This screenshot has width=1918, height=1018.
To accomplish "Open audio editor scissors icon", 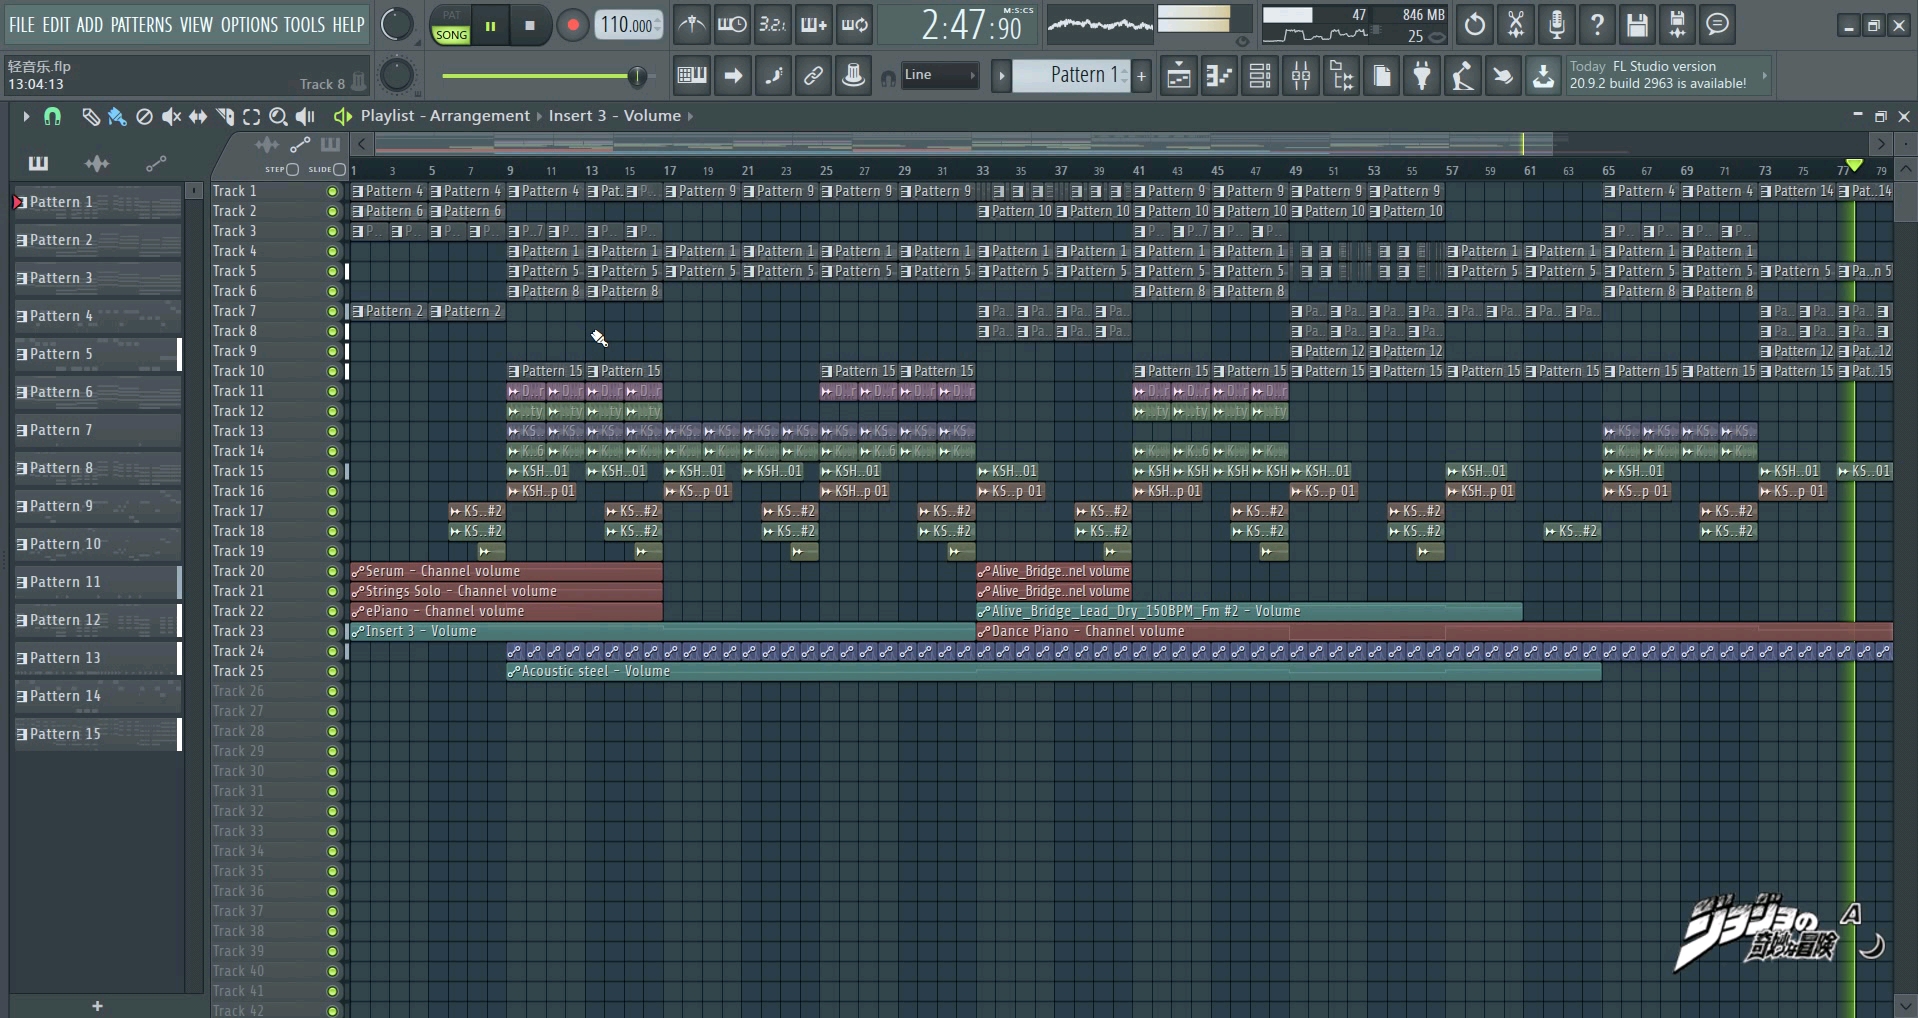I will pos(1516,25).
